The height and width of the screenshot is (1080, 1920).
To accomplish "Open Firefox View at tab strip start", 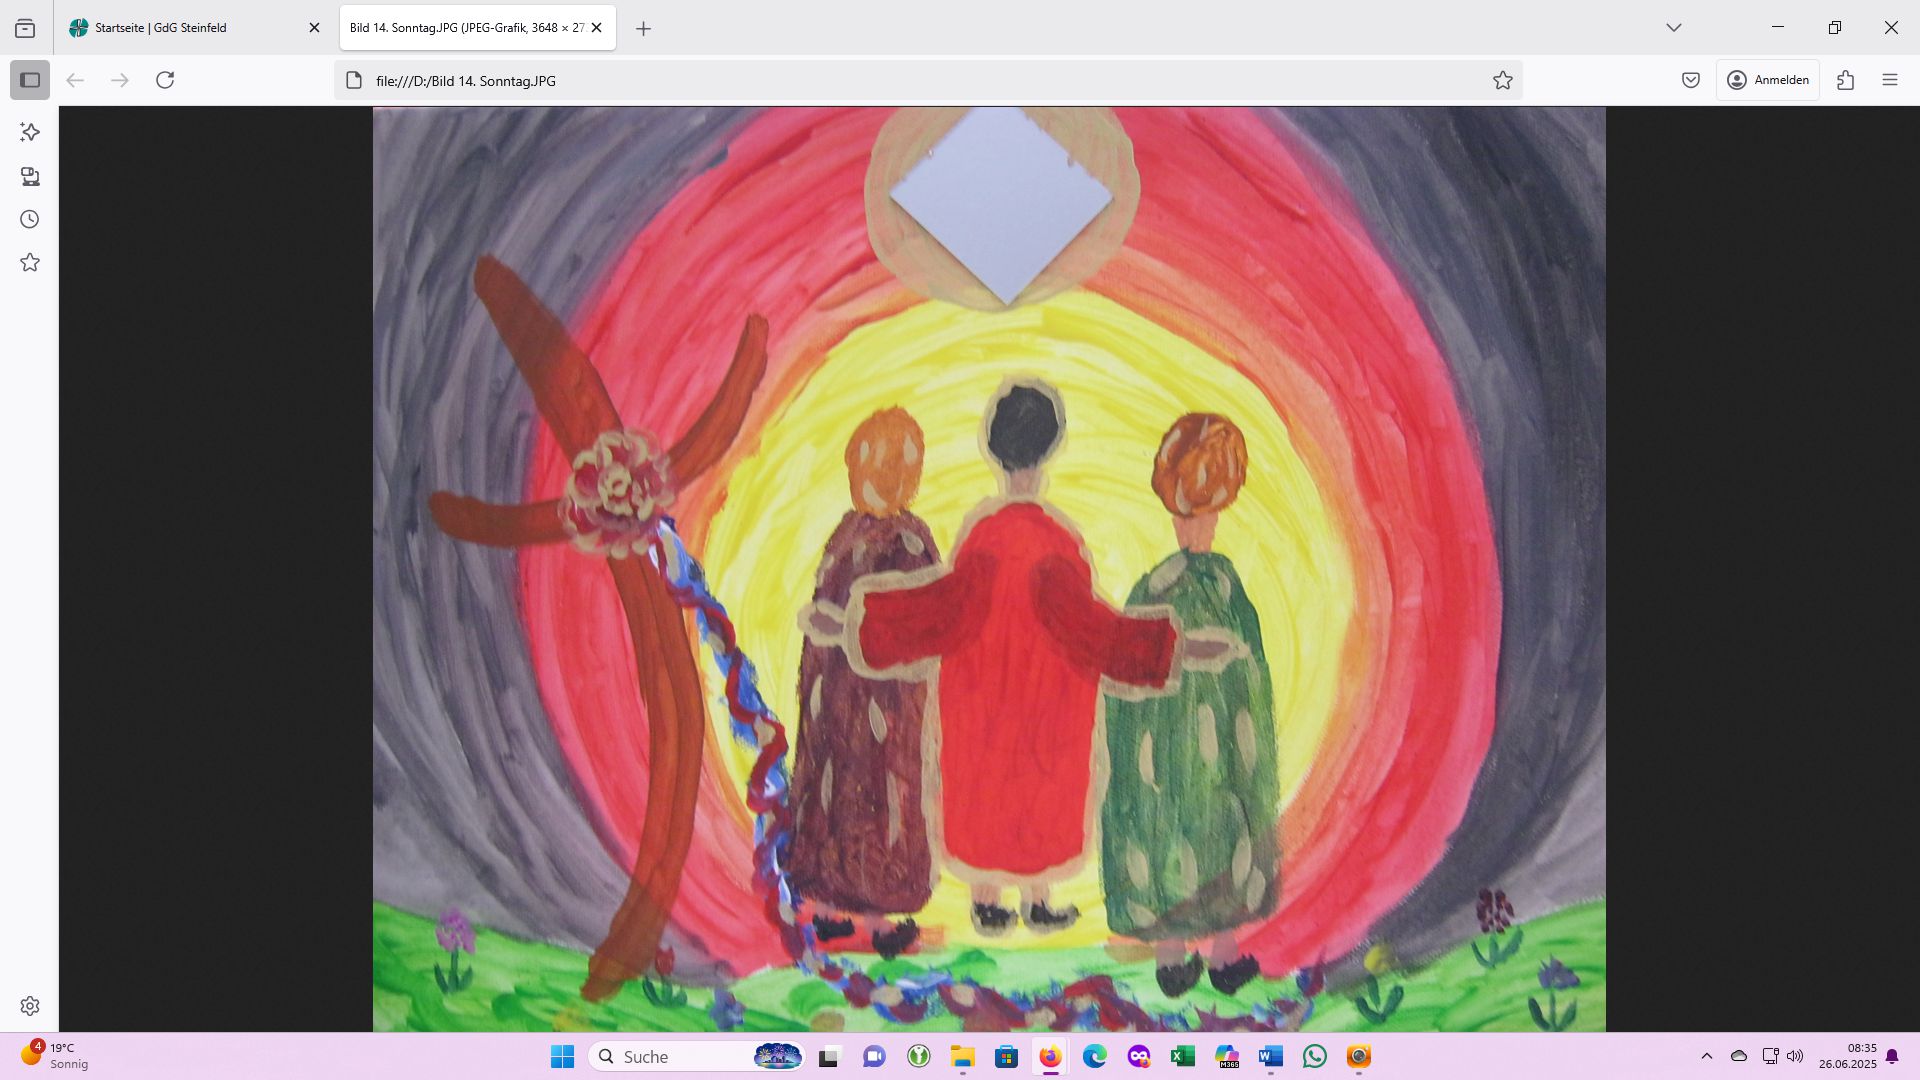I will click(x=25, y=28).
